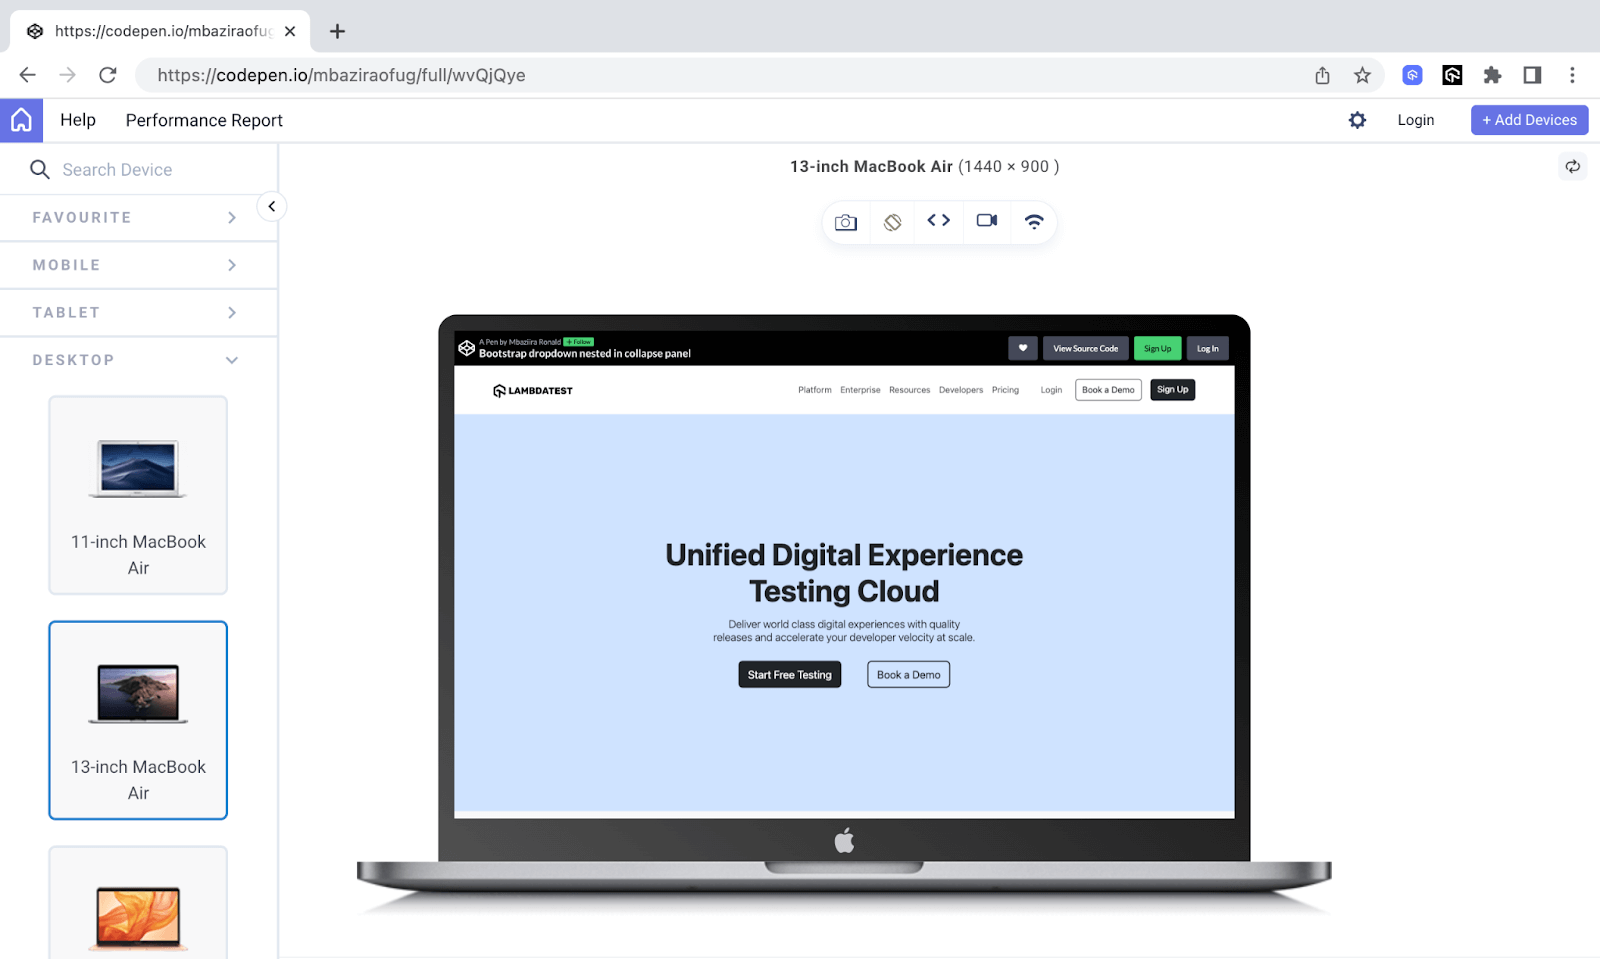The height and width of the screenshot is (959, 1600).
Task: Click the Add Devices button
Action: coord(1530,120)
